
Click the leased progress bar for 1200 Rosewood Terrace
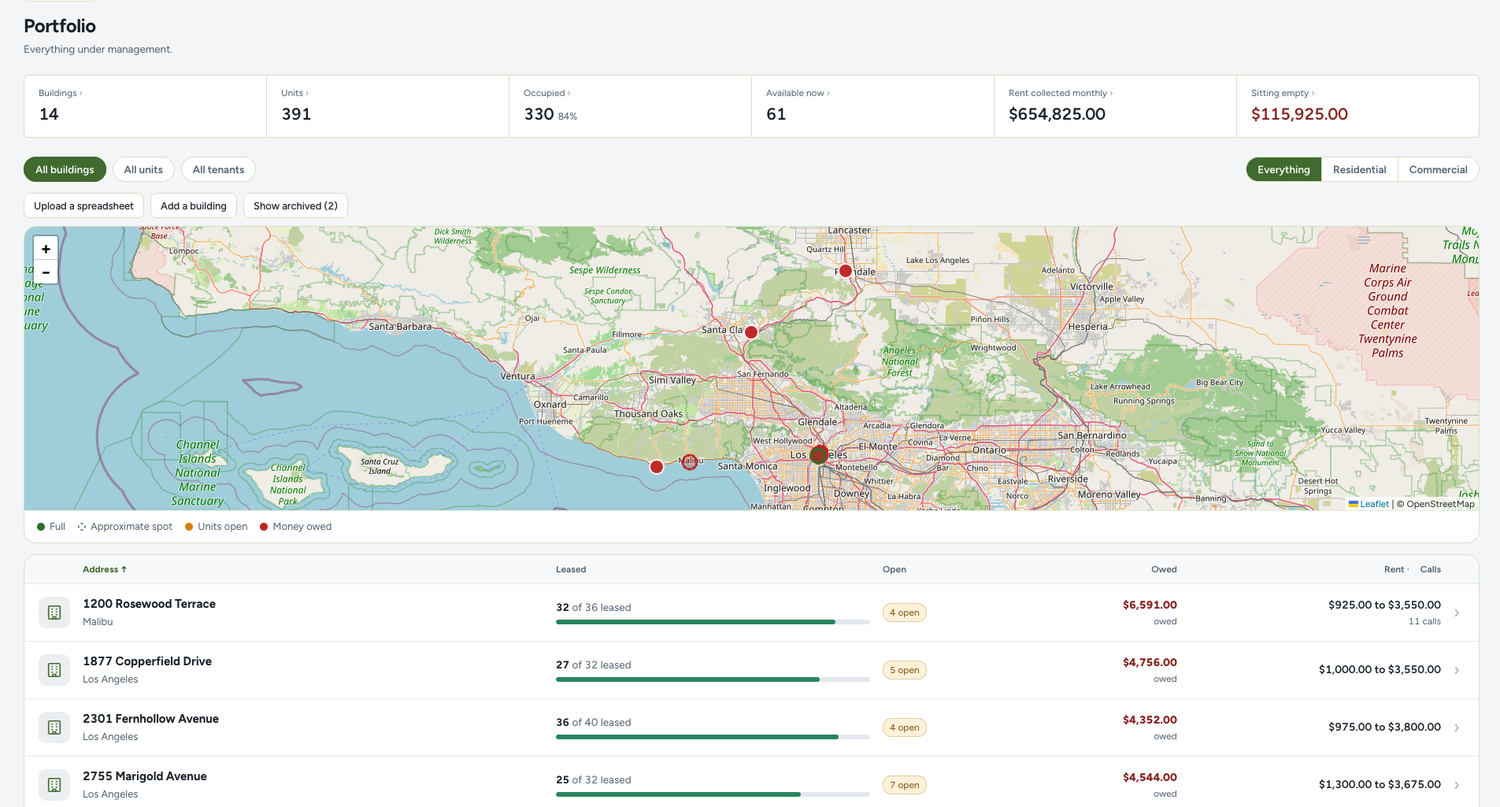(x=713, y=622)
